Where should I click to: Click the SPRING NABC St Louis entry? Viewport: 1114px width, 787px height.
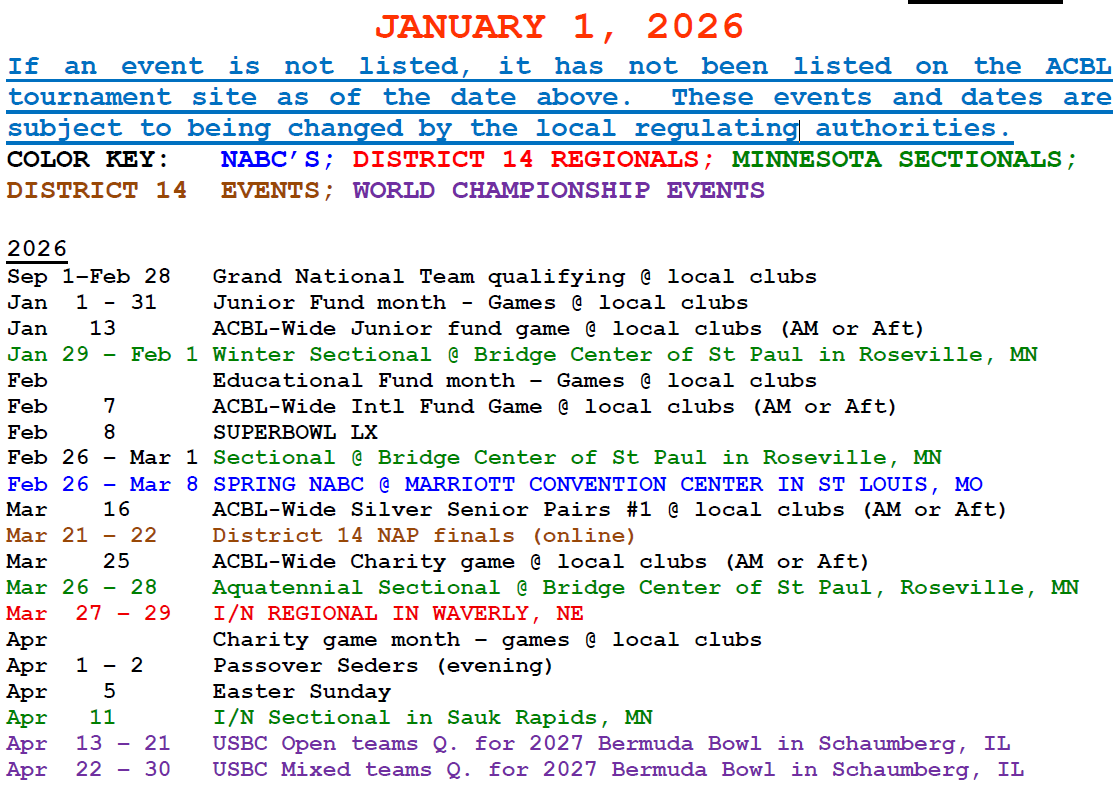597,484
